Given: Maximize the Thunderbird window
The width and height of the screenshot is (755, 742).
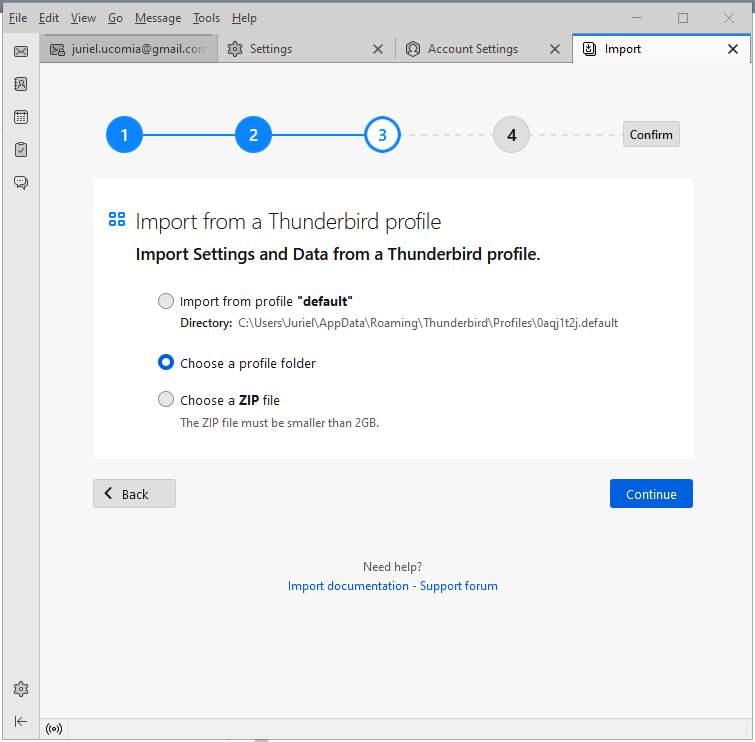Looking at the screenshot, I should 683,18.
